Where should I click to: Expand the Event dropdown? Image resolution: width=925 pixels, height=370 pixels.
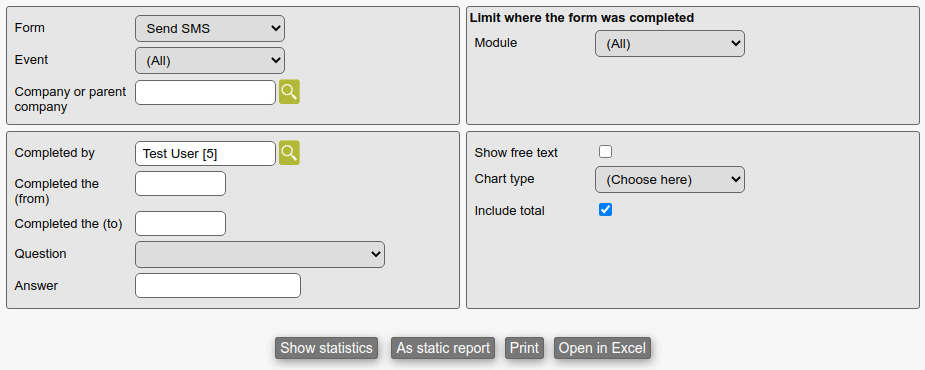coord(209,60)
